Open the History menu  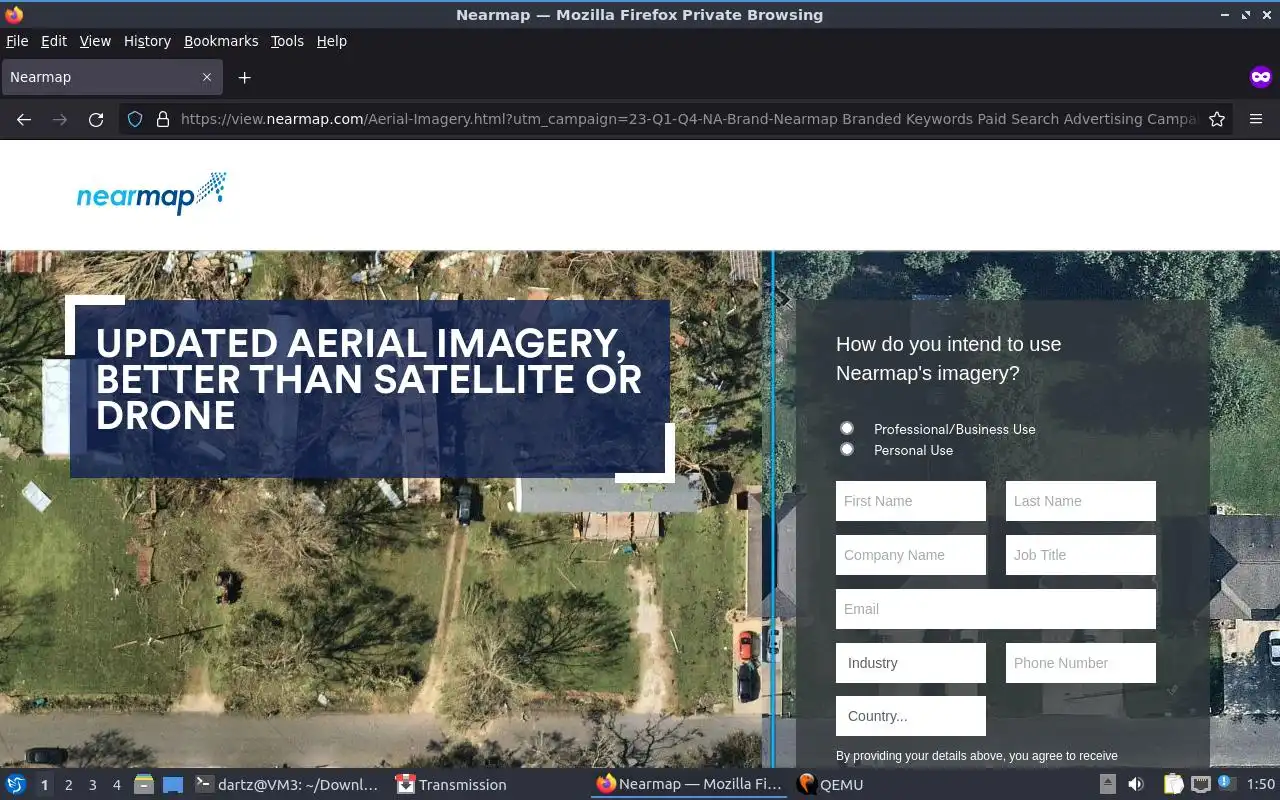147,41
